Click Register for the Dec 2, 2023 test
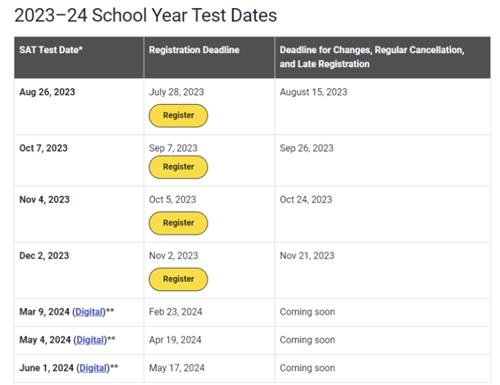500x385 pixels. point(178,279)
